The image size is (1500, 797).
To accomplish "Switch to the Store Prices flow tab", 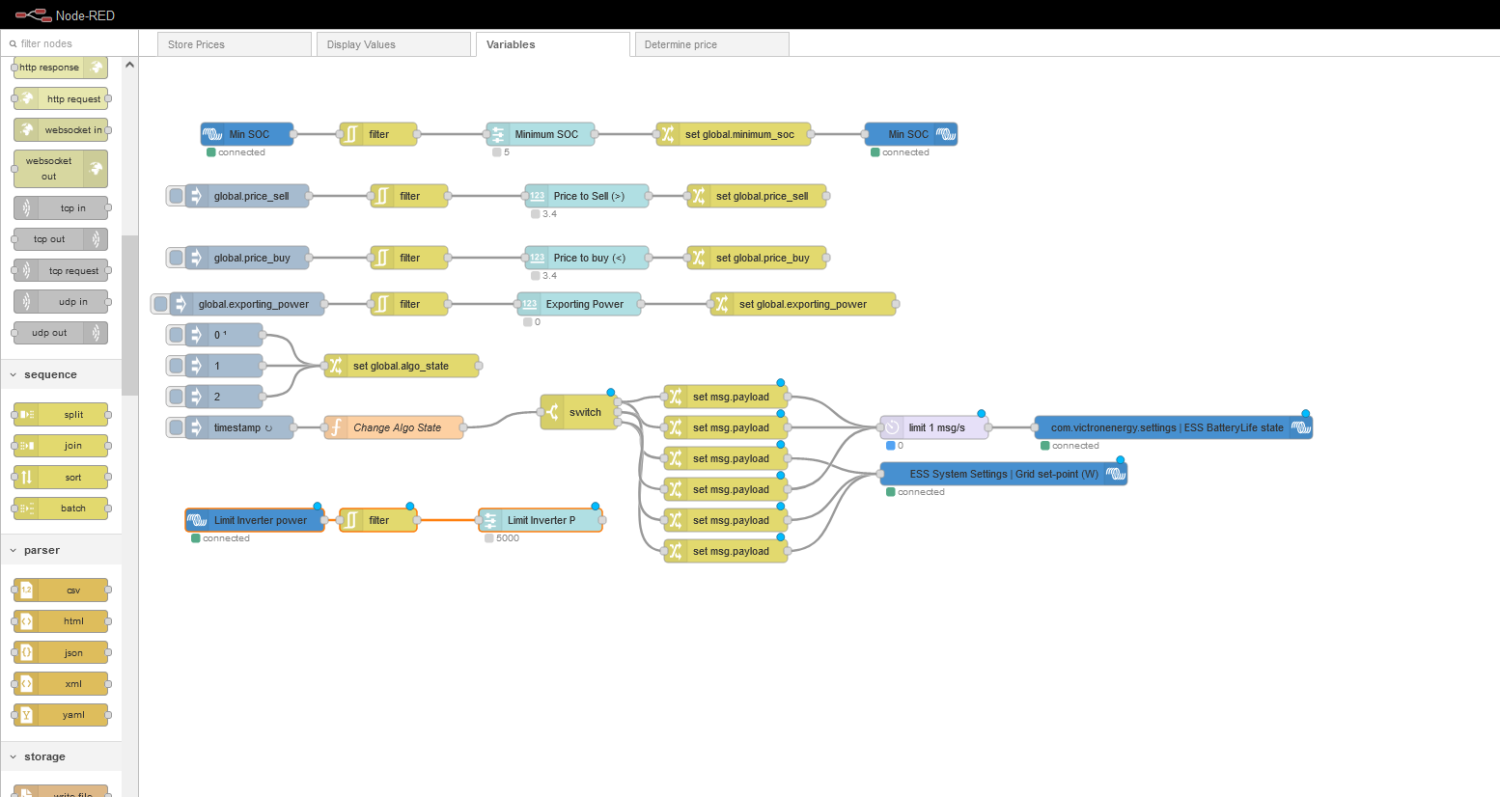I will 234,44.
